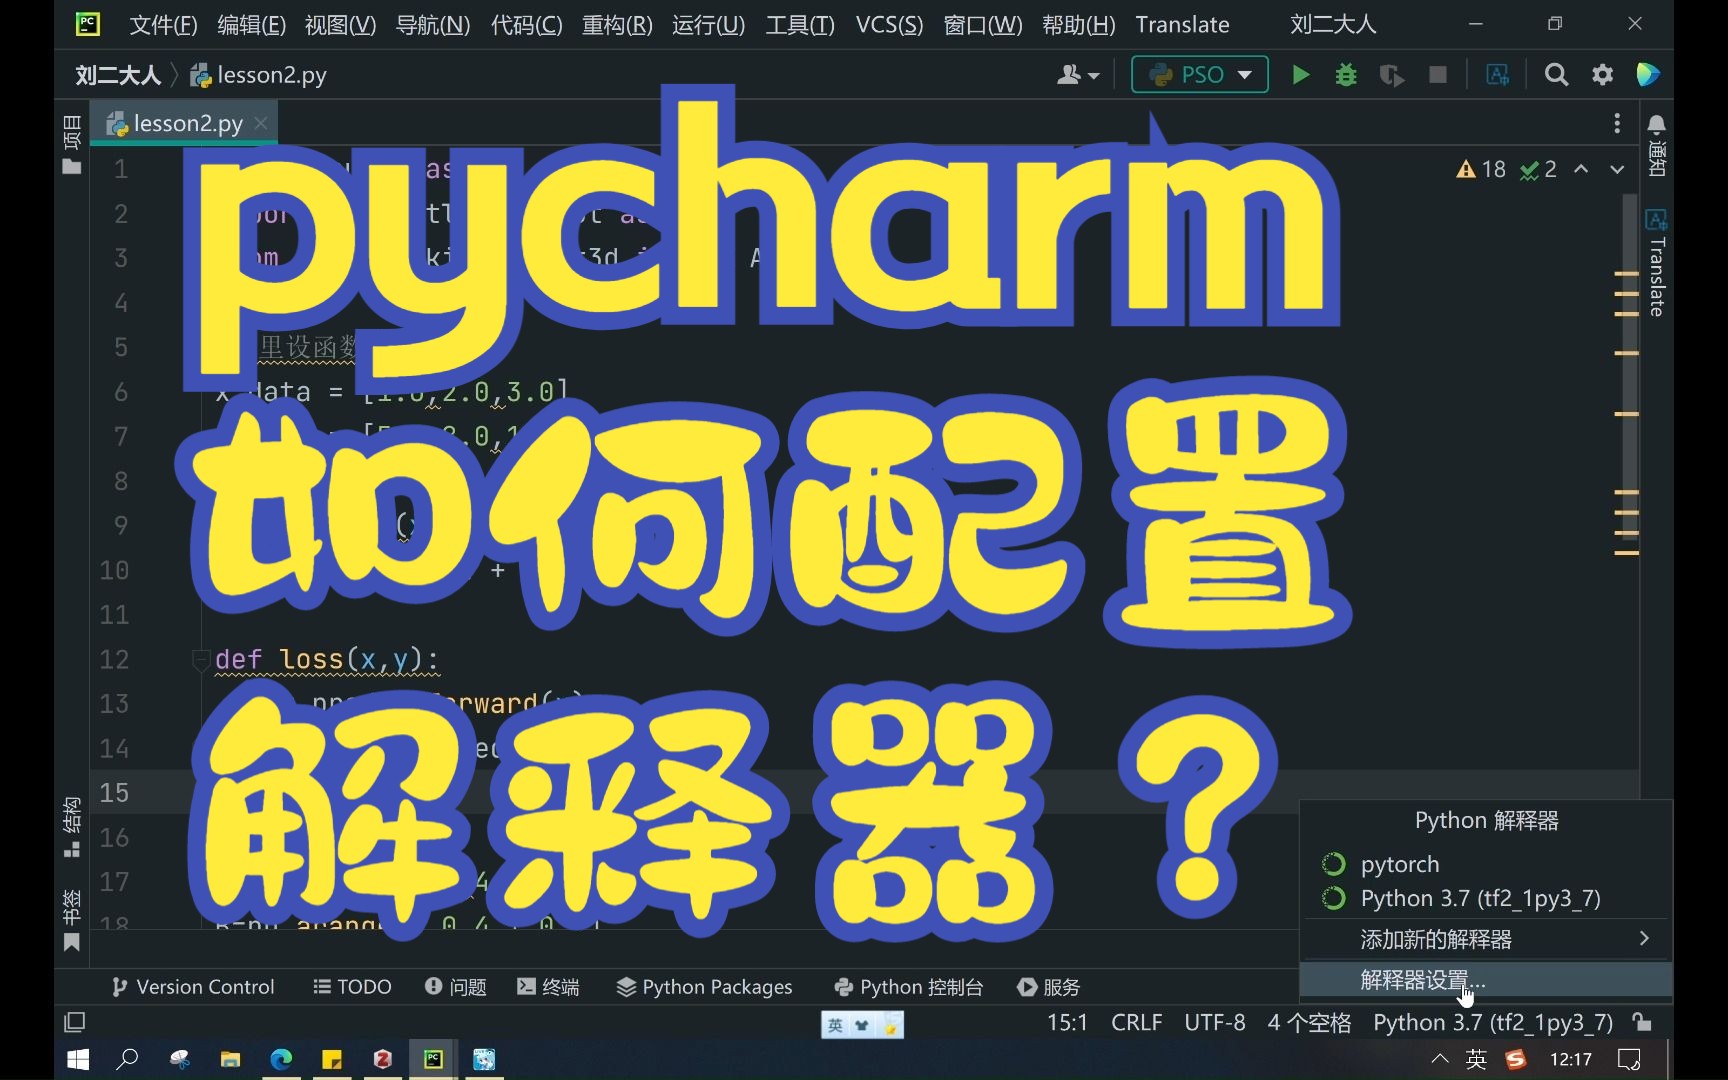This screenshot has height=1080, width=1728.
Task: Jump to the next highlighted problem arrow
Action: tap(1617, 169)
